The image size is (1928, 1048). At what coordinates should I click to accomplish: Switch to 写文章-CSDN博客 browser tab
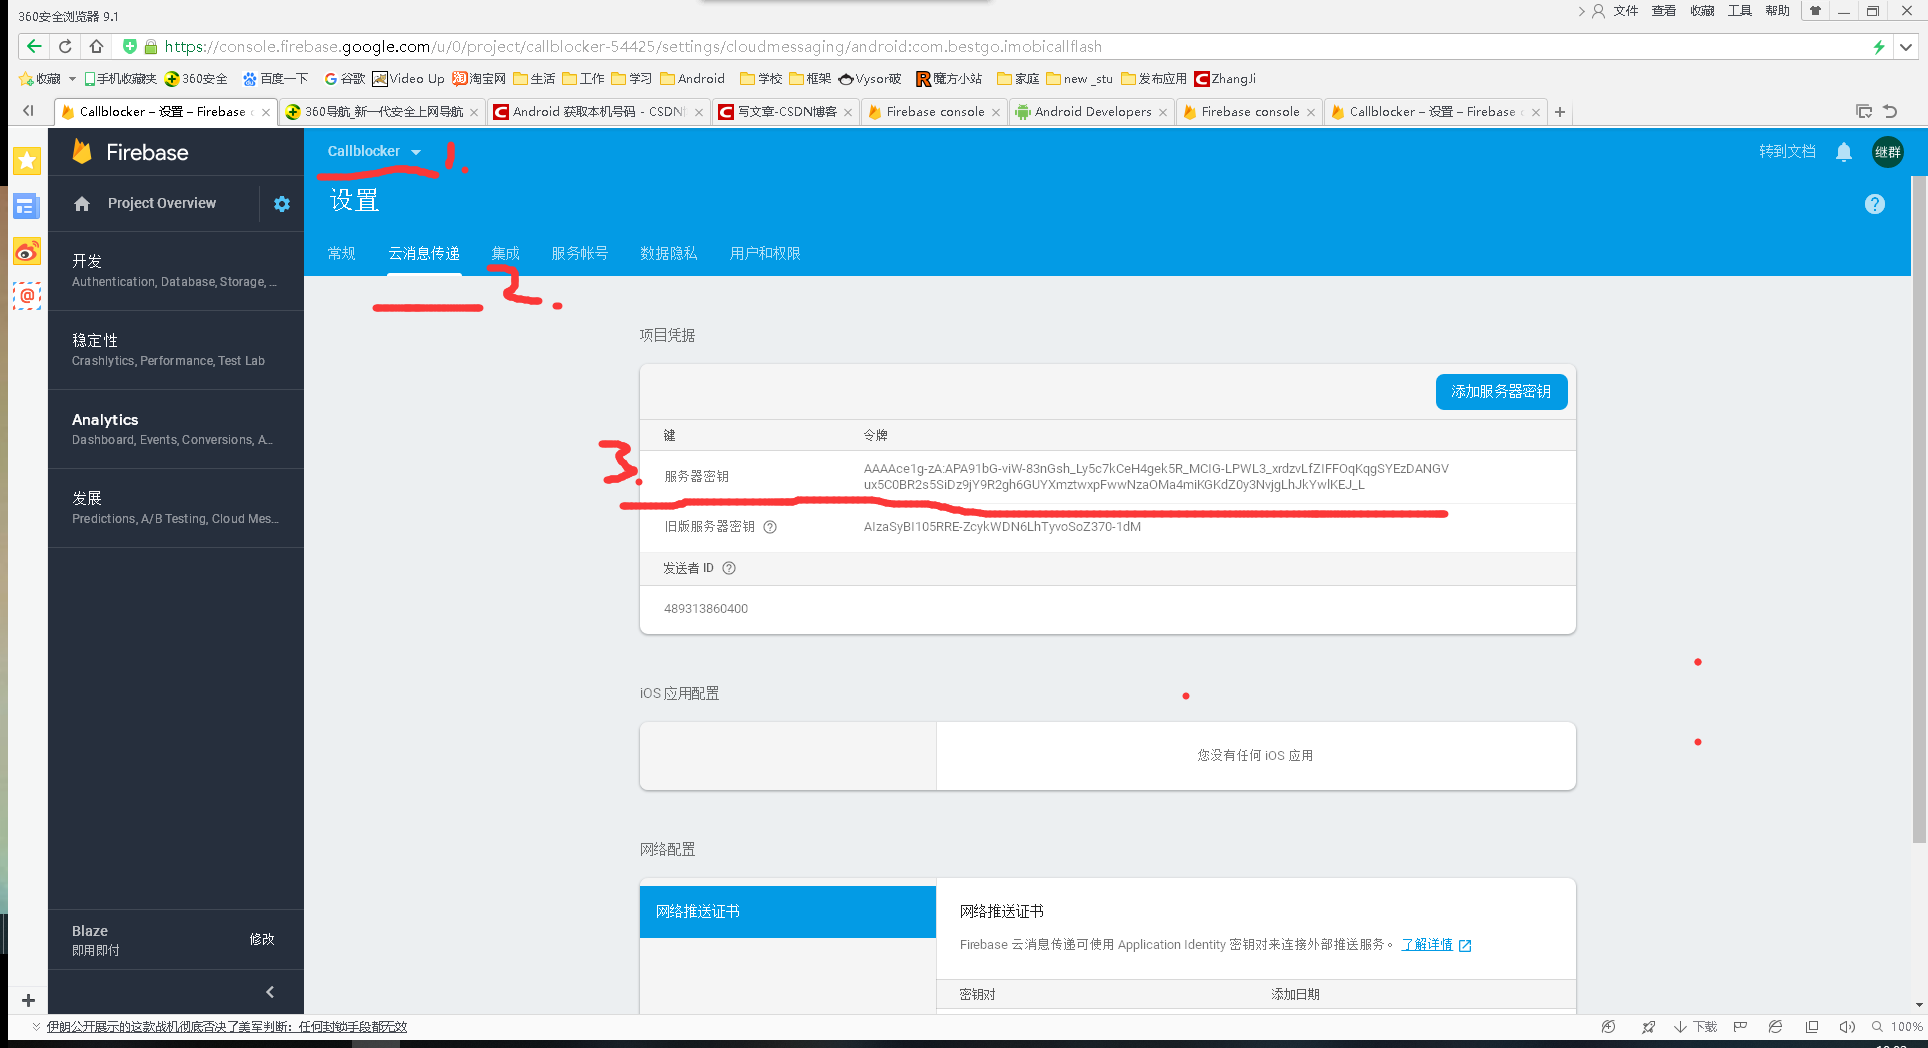coord(786,112)
